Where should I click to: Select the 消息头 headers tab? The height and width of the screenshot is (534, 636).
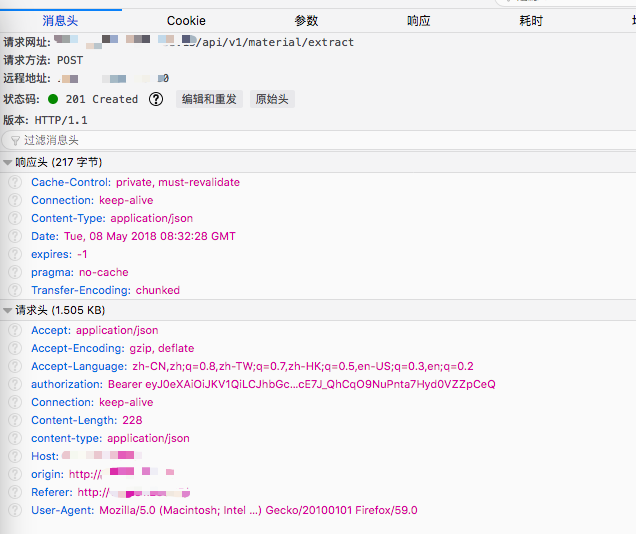click(61, 20)
